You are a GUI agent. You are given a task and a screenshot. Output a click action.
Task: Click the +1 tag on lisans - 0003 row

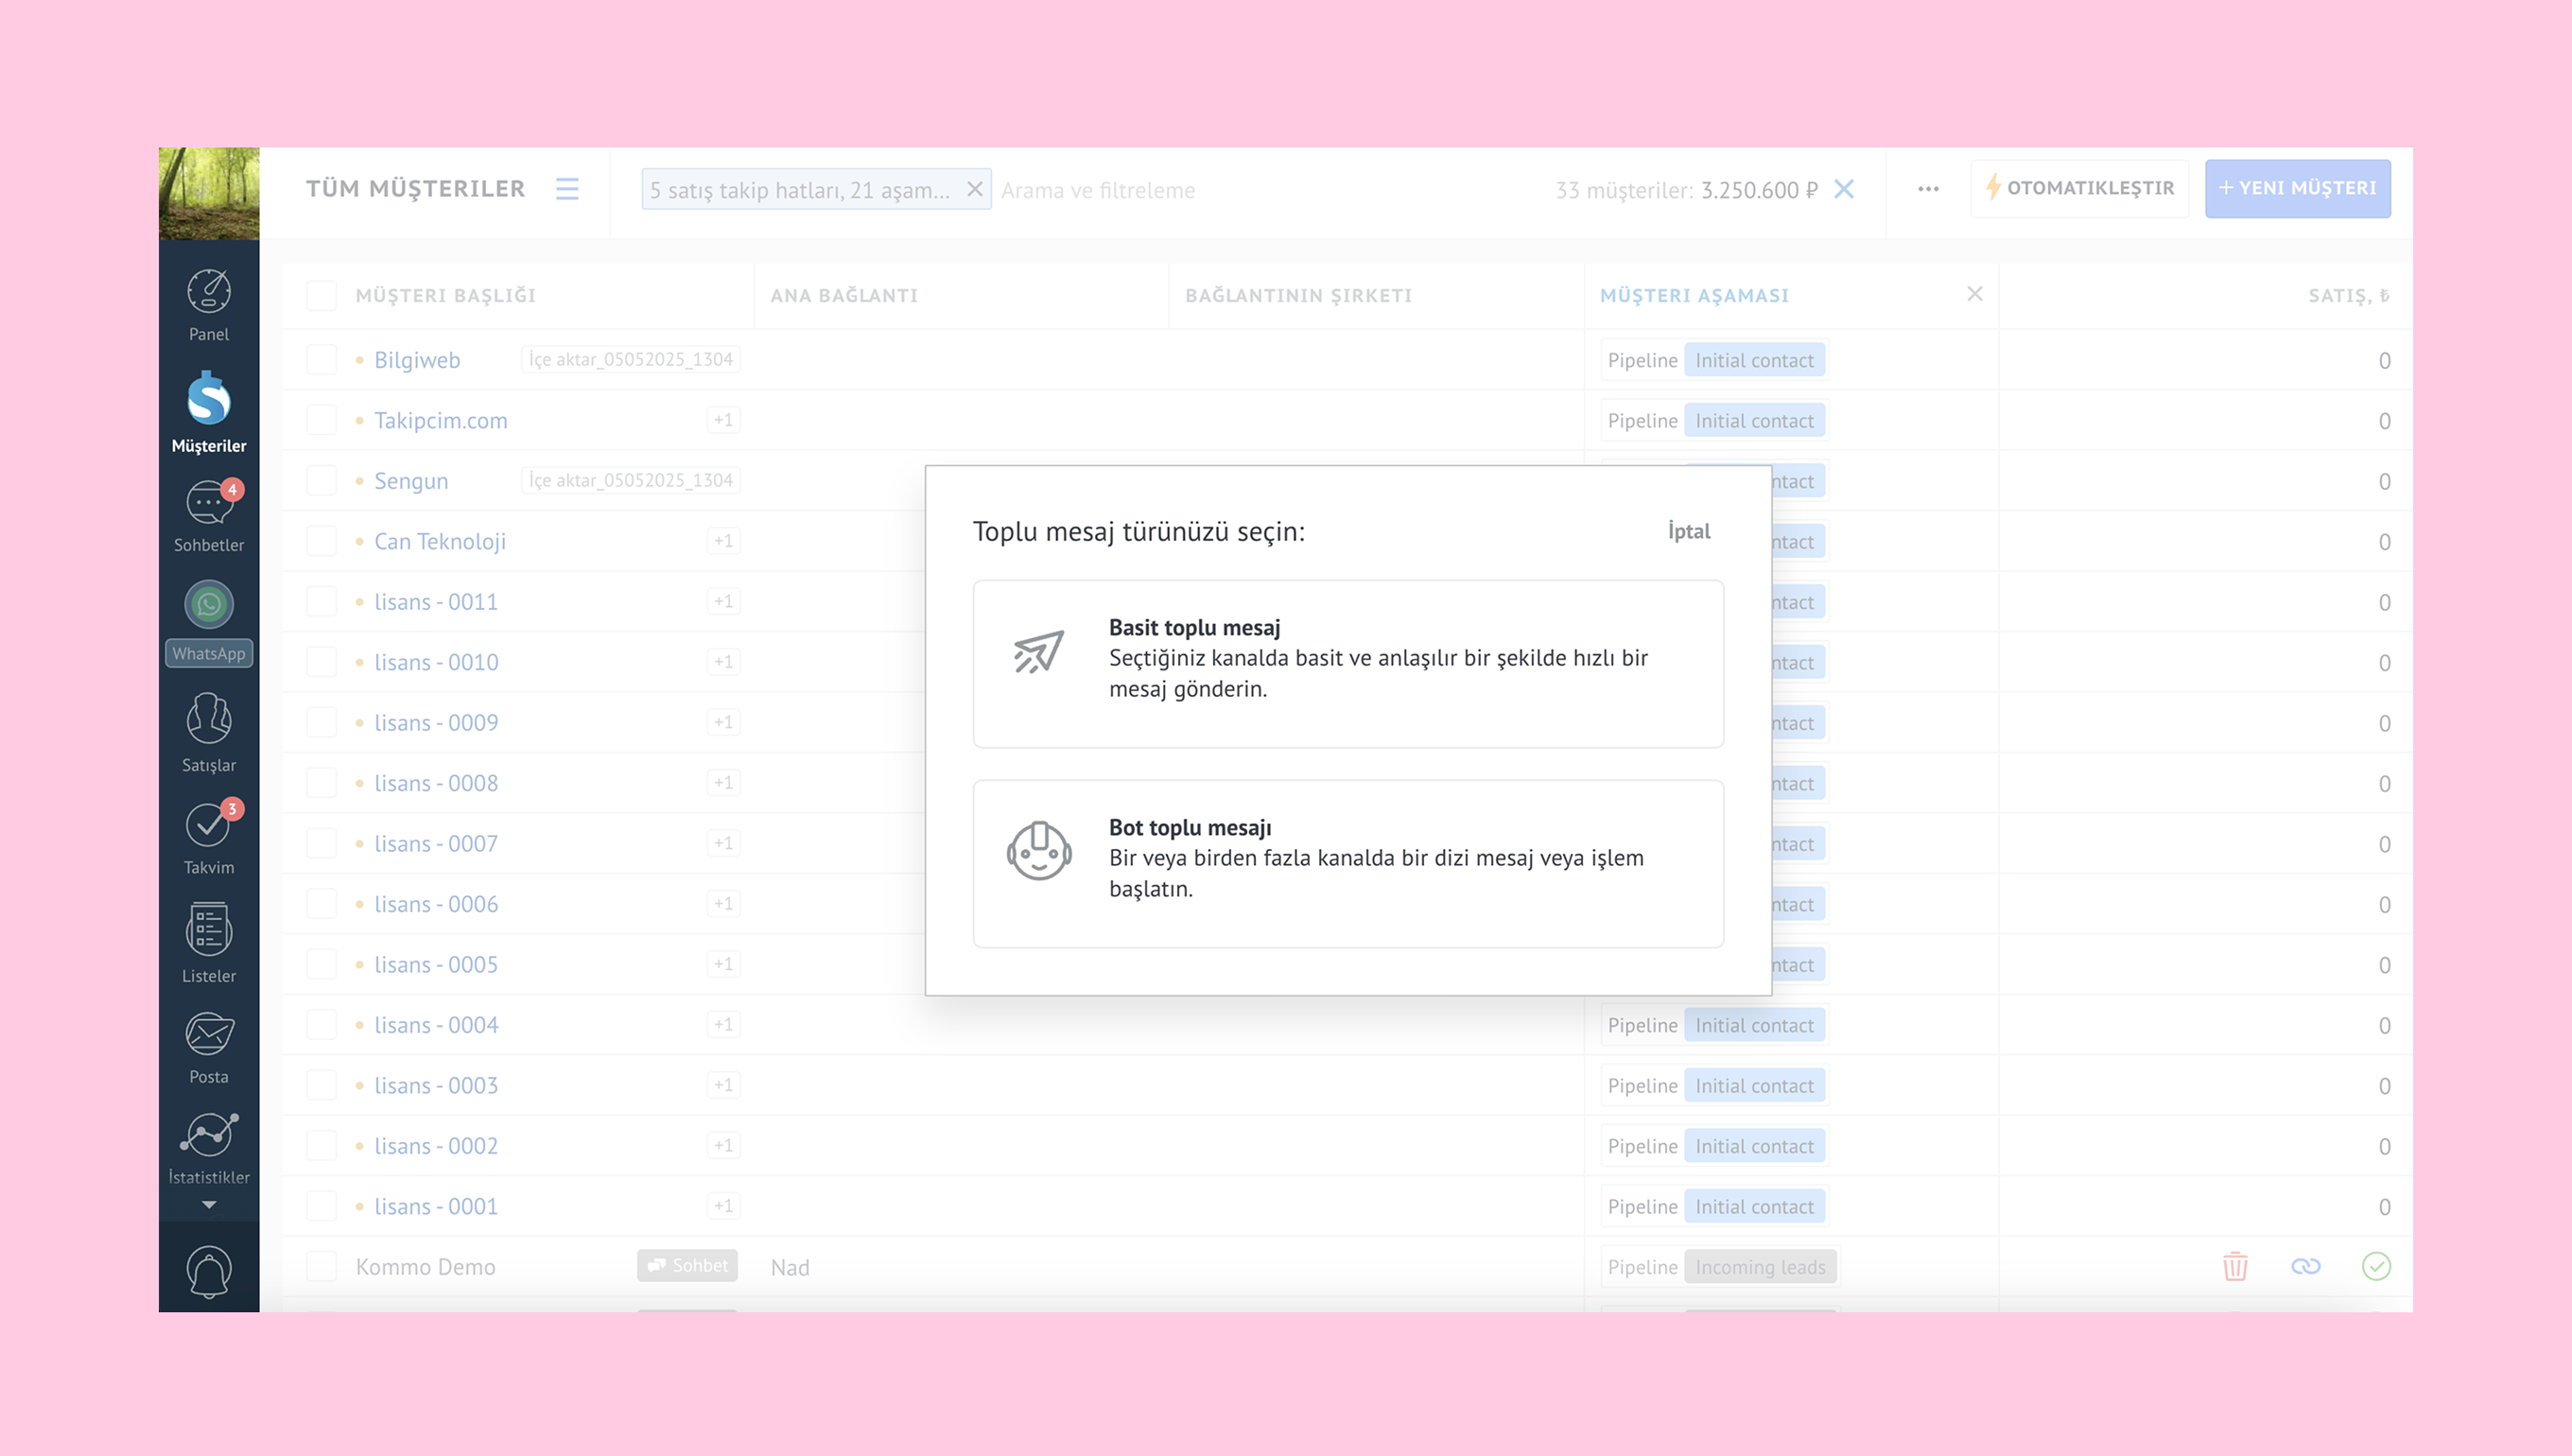click(723, 1085)
